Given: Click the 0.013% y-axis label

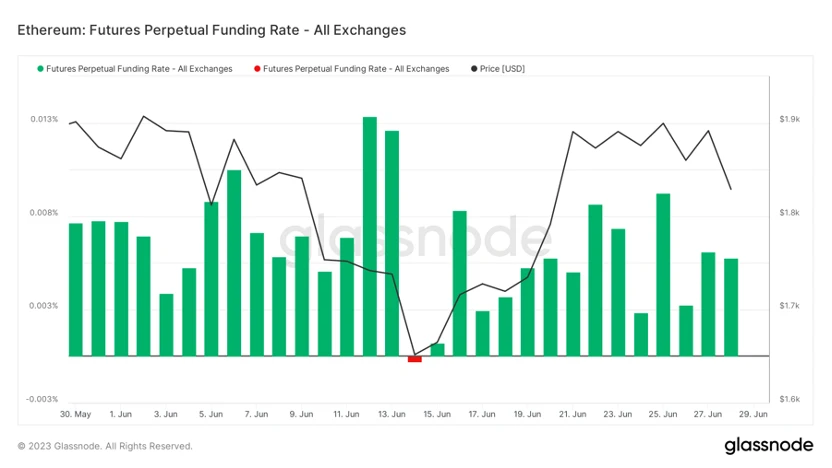Looking at the screenshot, I should (44, 119).
